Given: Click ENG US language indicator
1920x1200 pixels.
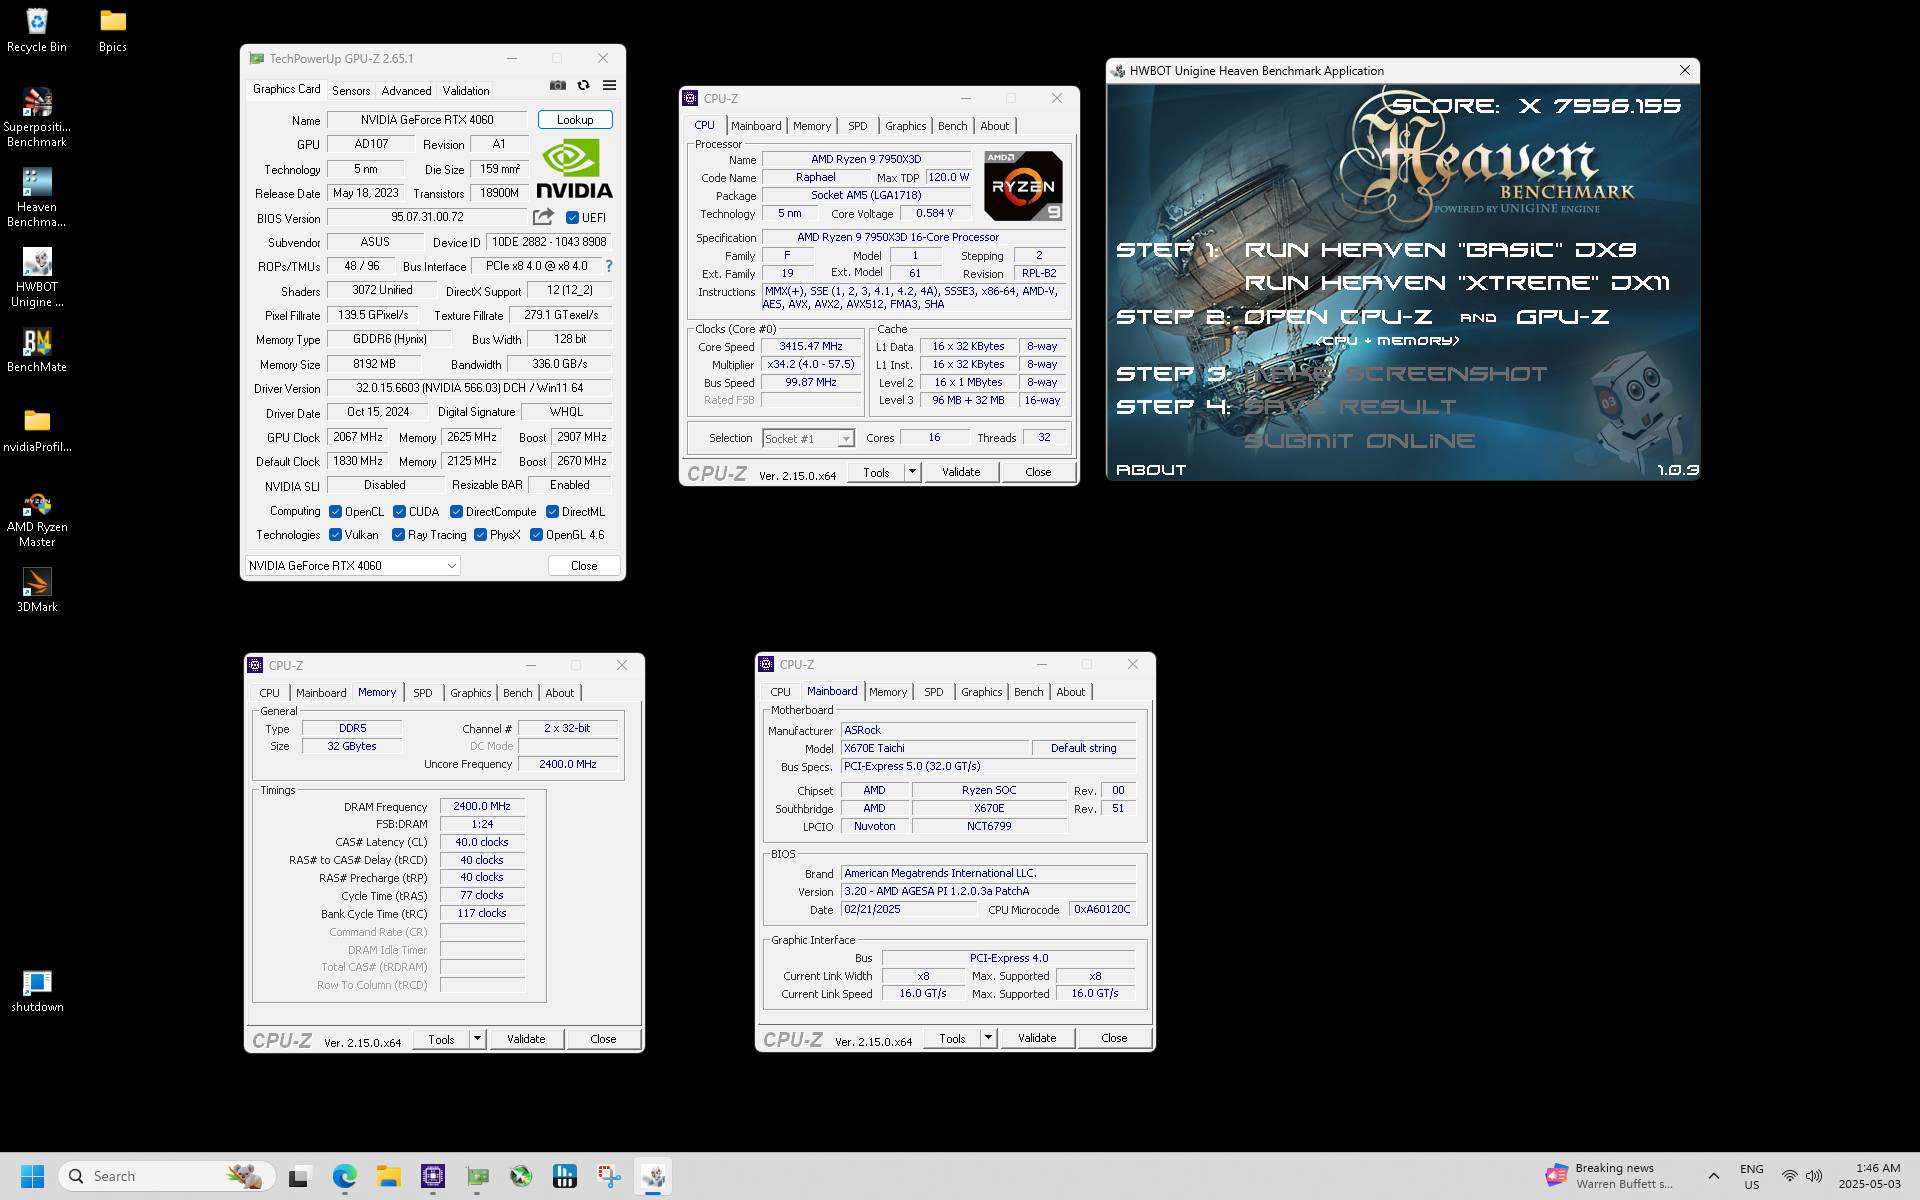Looking at the screenshot, I should (x=1752, y=1176).
